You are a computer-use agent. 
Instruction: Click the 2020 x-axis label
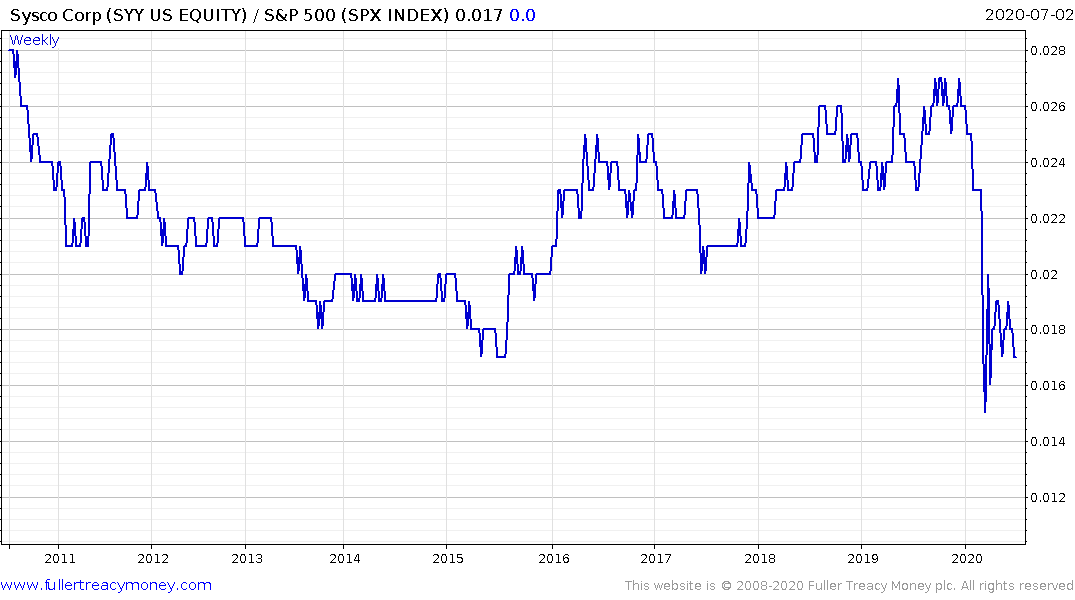[967, 558]
